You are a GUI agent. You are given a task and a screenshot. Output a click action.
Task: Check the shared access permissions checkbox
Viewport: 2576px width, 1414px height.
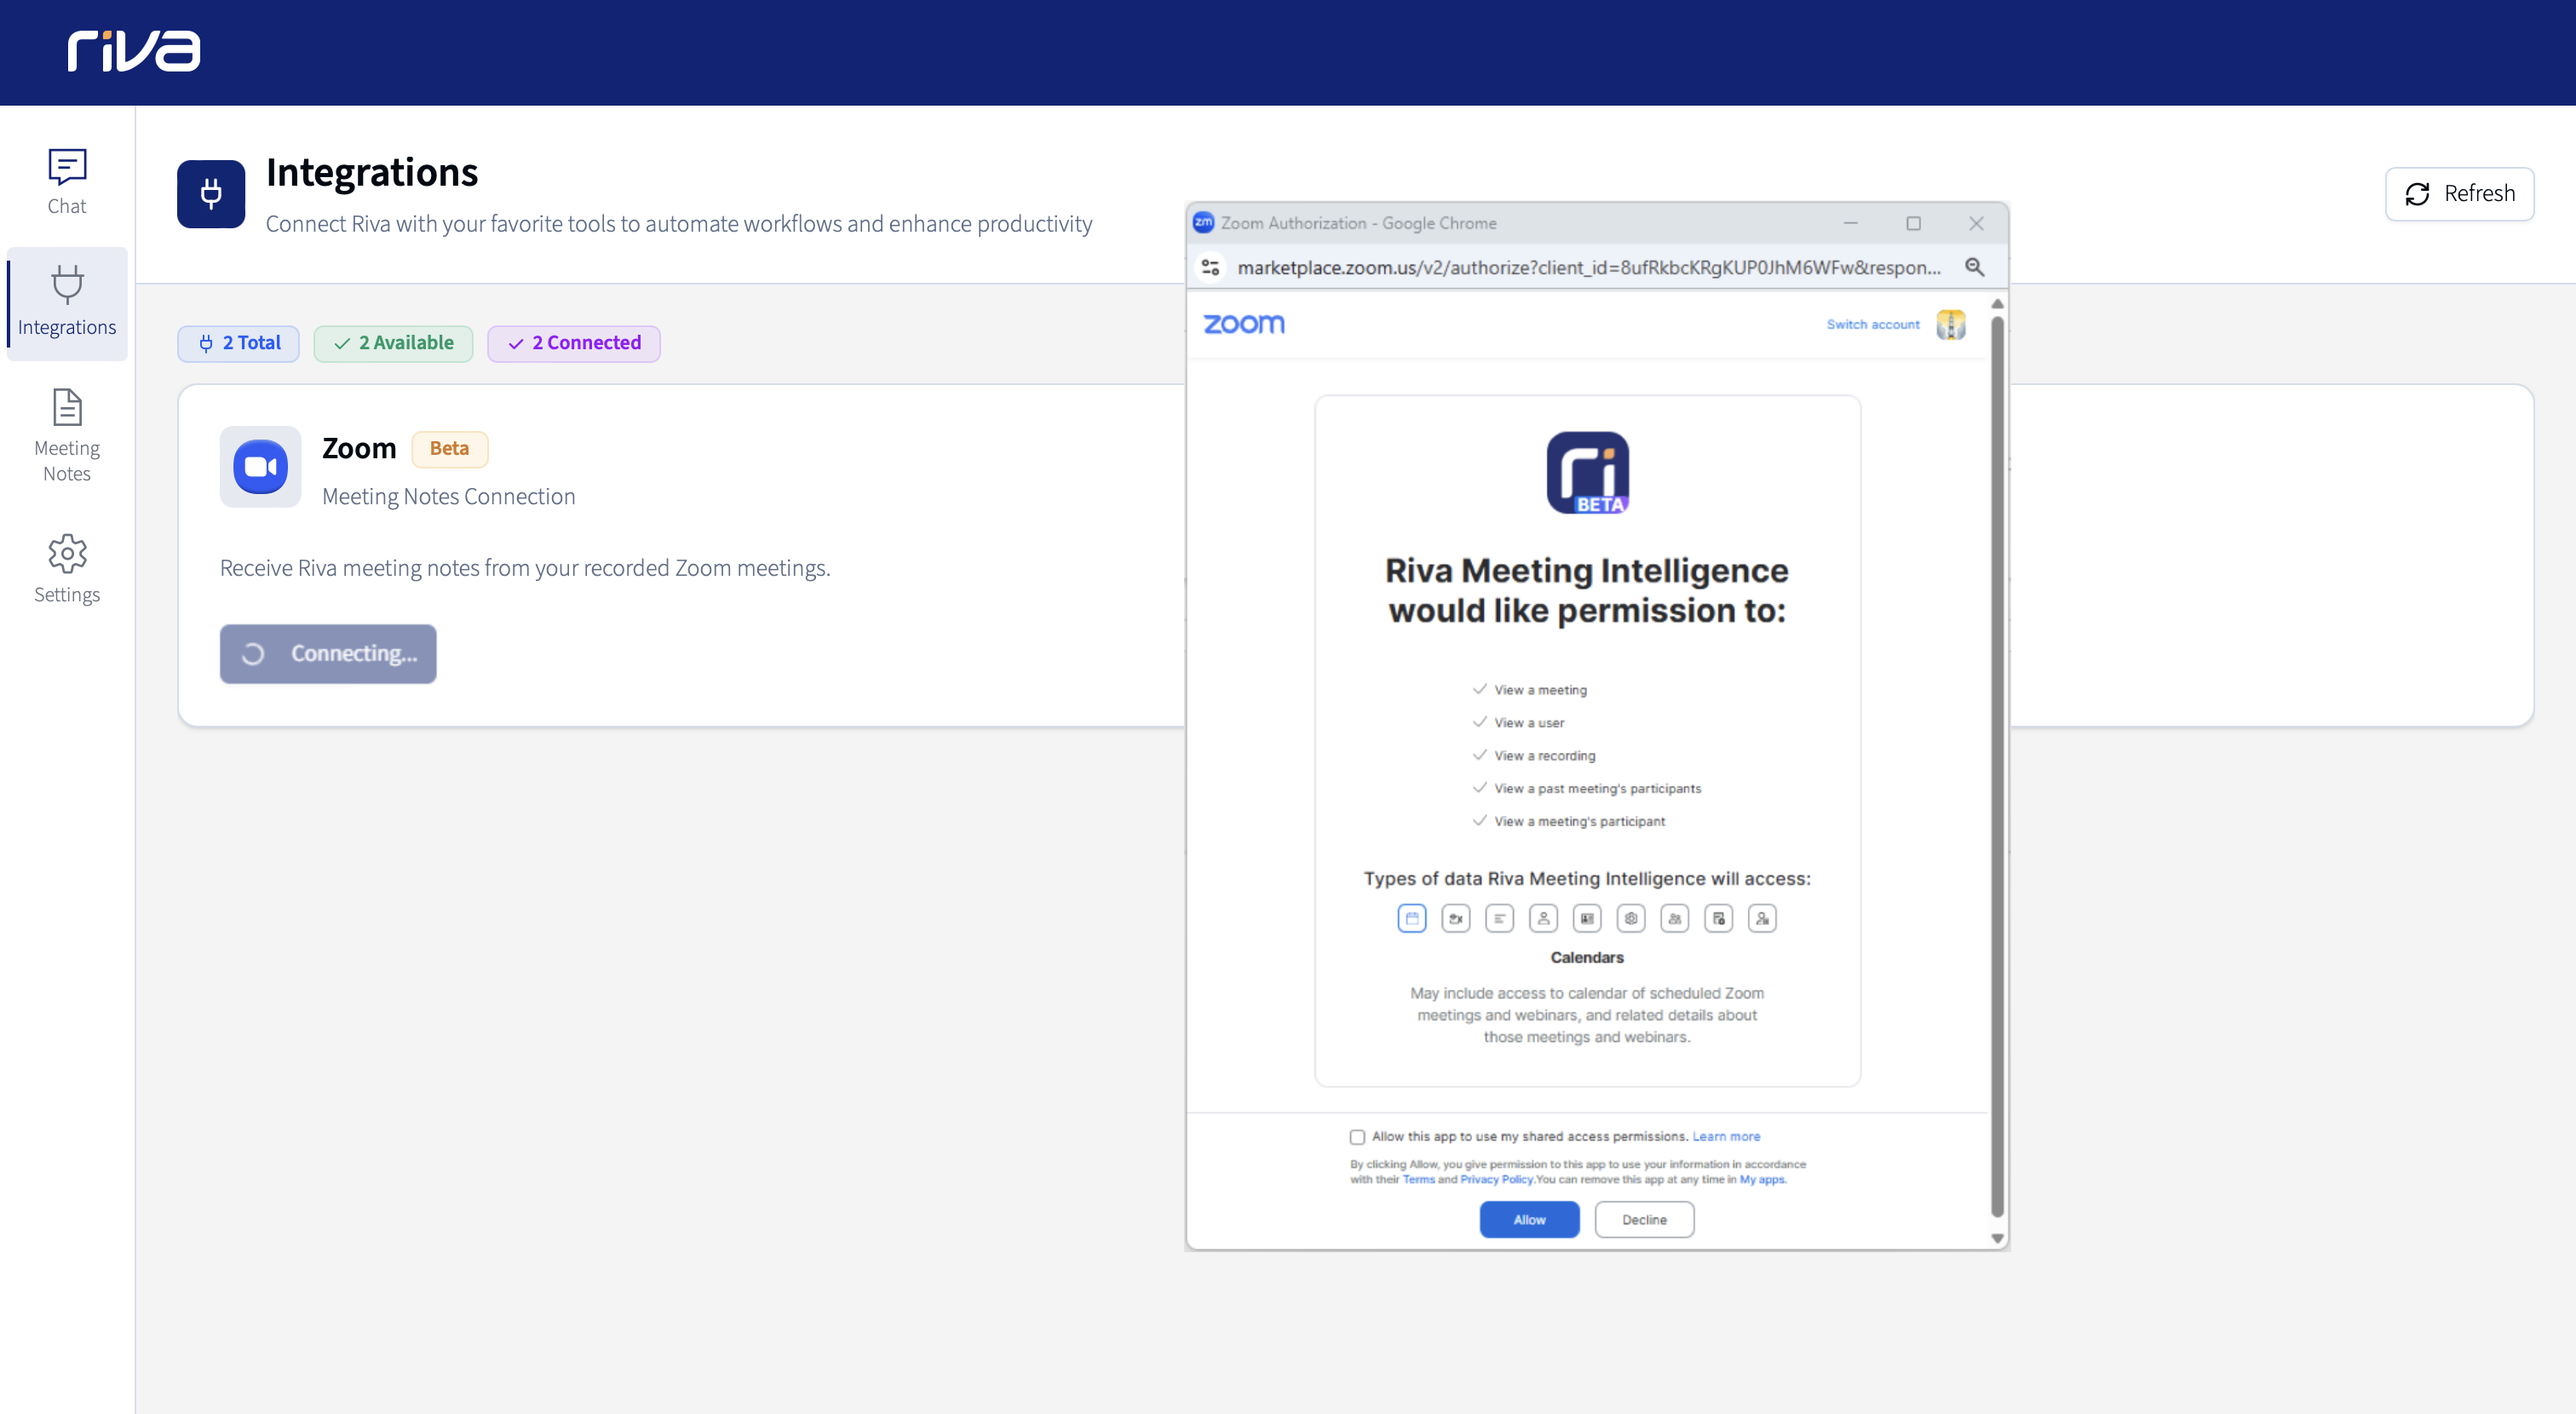pos(1357,1137)
